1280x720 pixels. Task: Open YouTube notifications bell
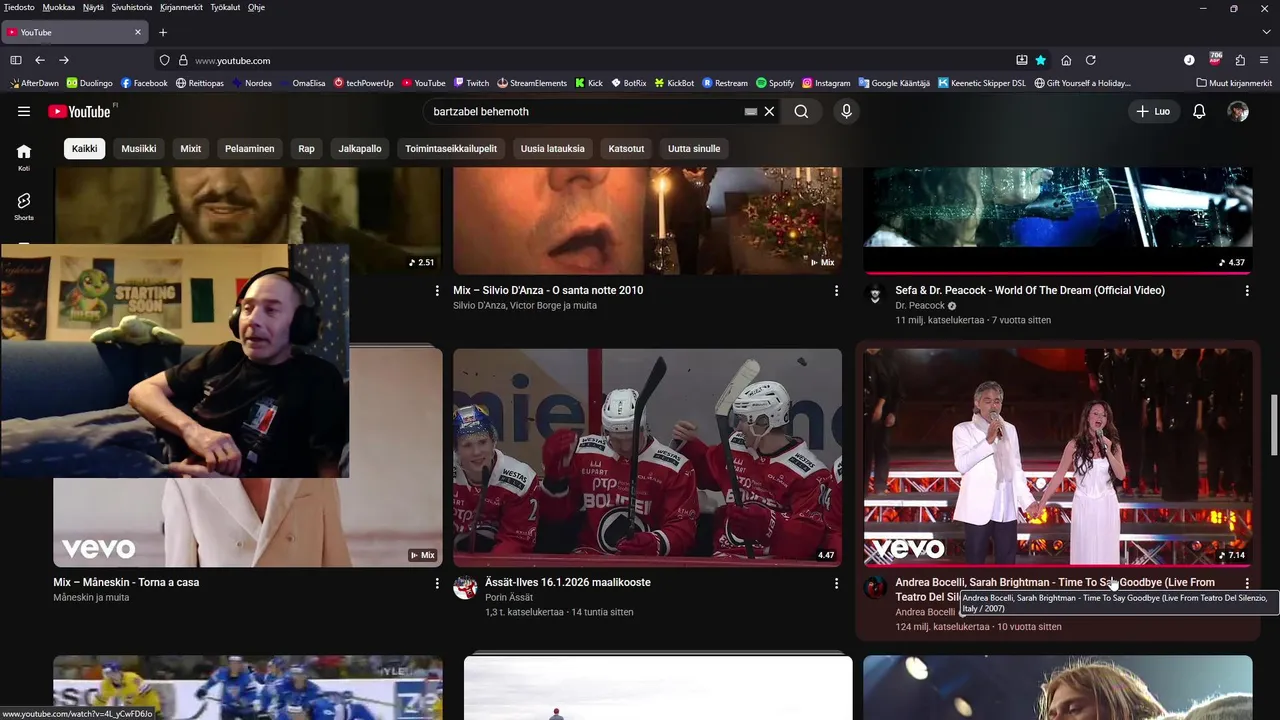click(1199, 112)
